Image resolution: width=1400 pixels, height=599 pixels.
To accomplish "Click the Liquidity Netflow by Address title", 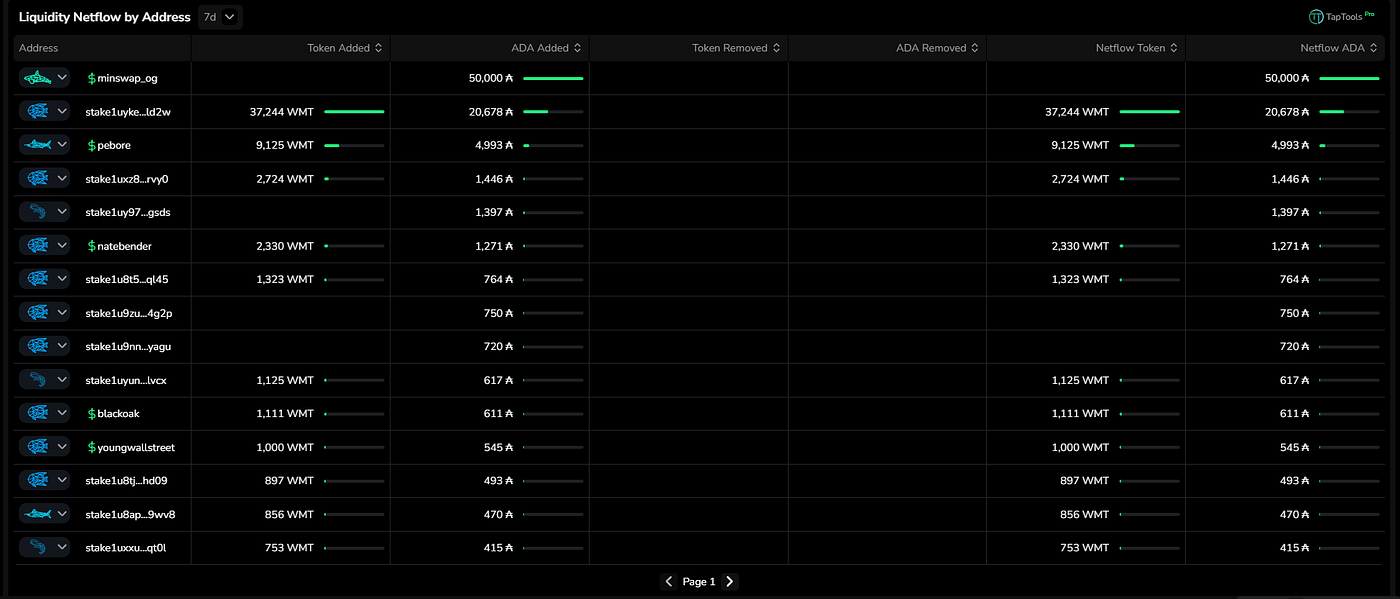I will [105, 17].
